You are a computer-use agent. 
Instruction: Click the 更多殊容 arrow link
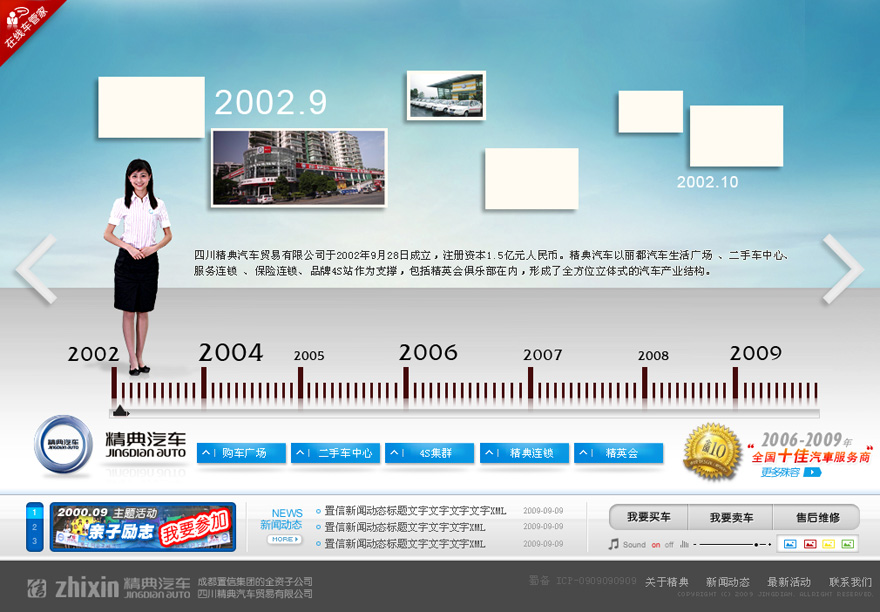pos(791,472)
